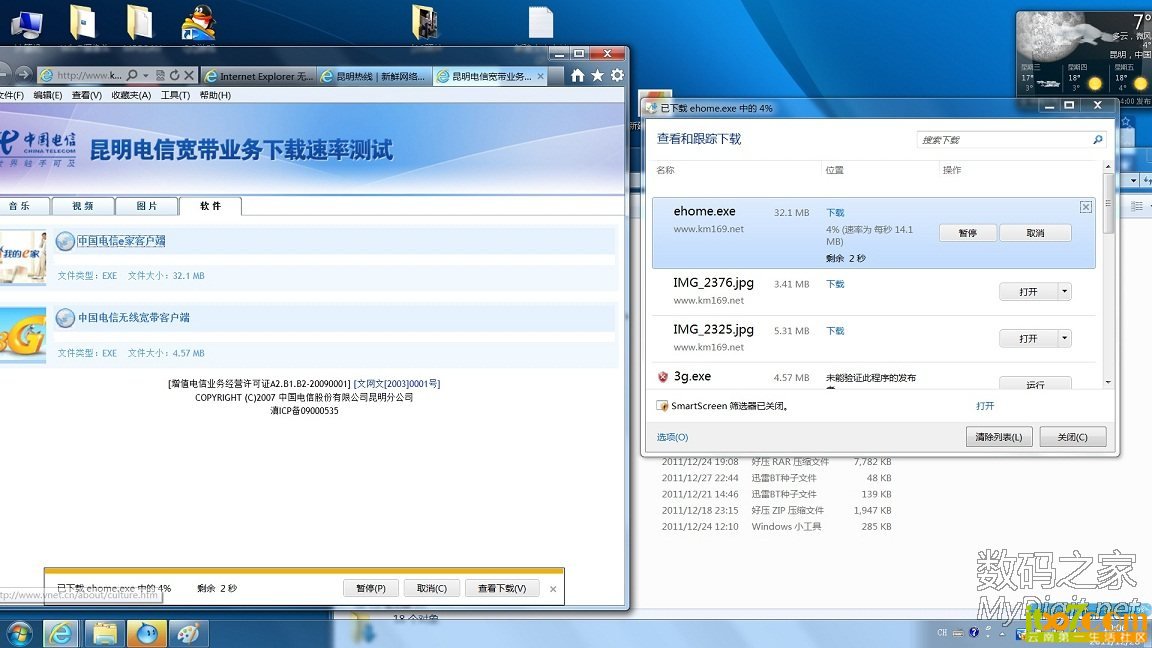Open 选项(O) link in download manager
Image resolution: width=1152 pixels, height=648 pixels.
672,437
